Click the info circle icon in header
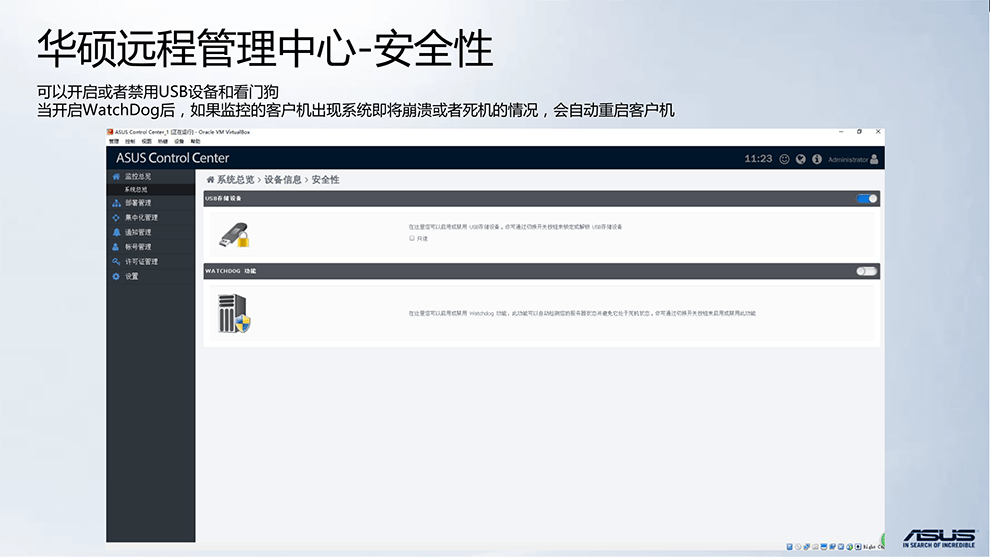This screenshot has width=990, height=557. coord(817,159)
